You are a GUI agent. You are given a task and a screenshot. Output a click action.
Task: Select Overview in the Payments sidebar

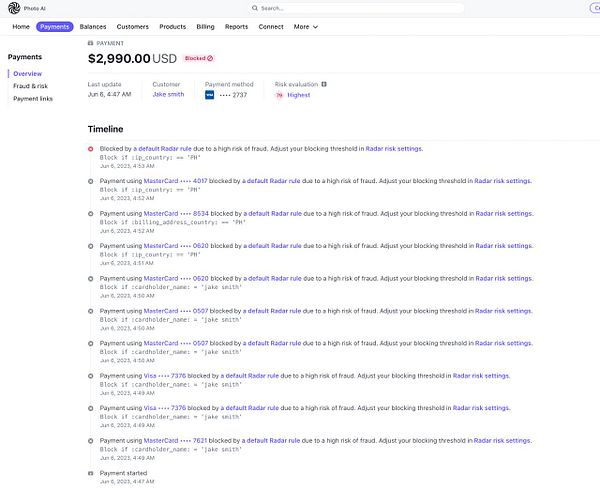point(28,73)
